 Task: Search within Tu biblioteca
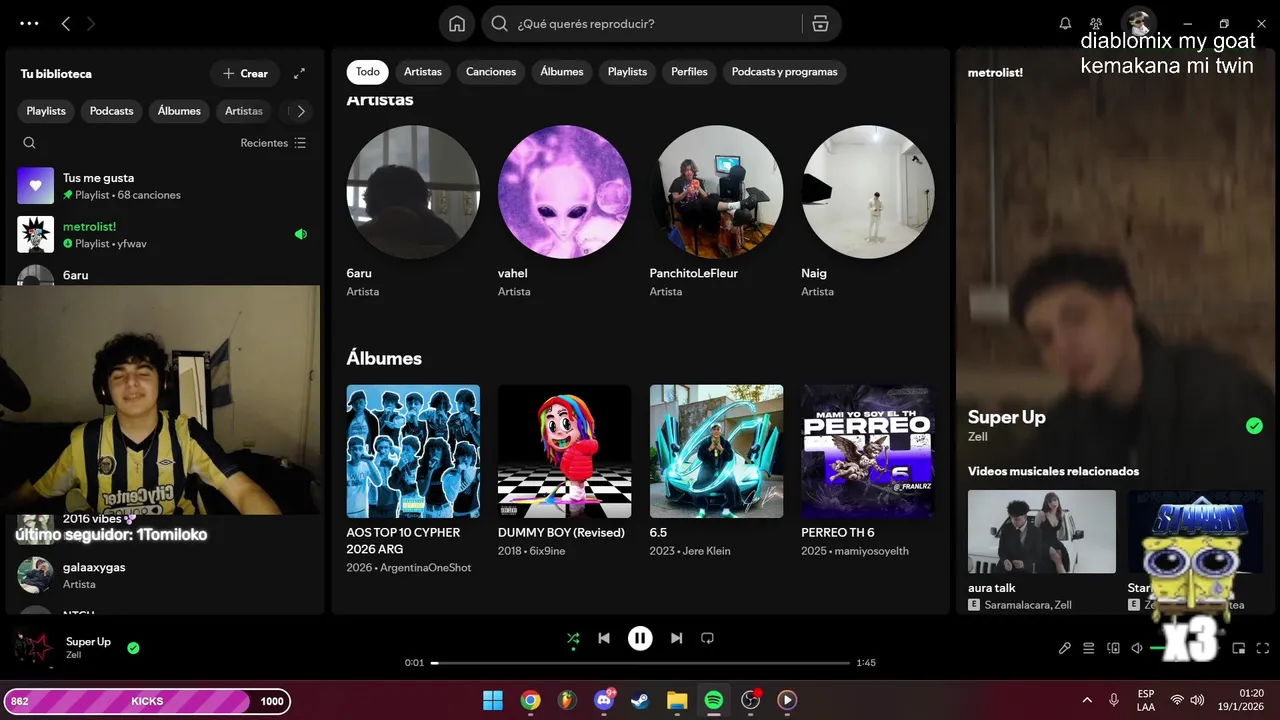click(x=29, y=143)
